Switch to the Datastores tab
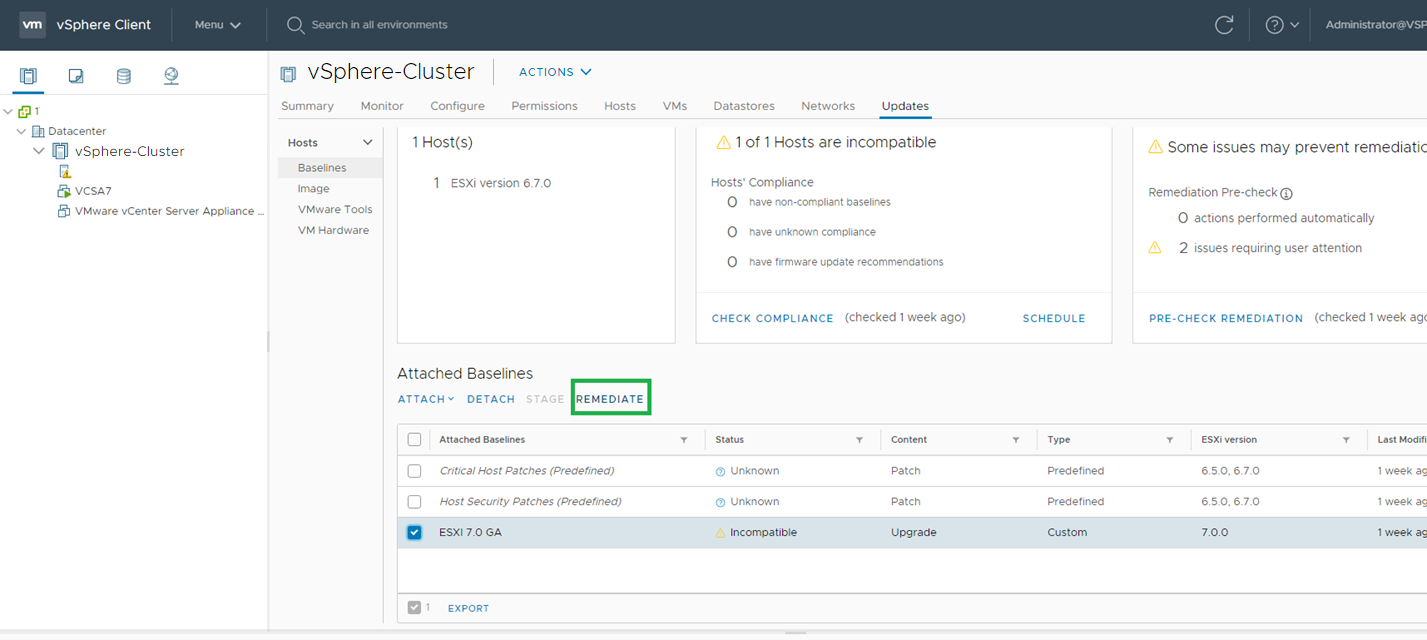Screen dimensions: 1427x640 coord(744,106)
